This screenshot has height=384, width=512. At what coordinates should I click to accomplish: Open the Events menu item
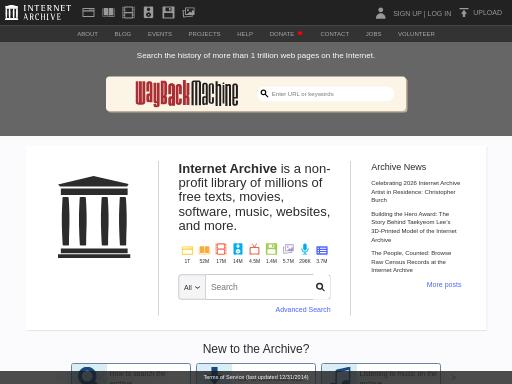click(160, 34)
